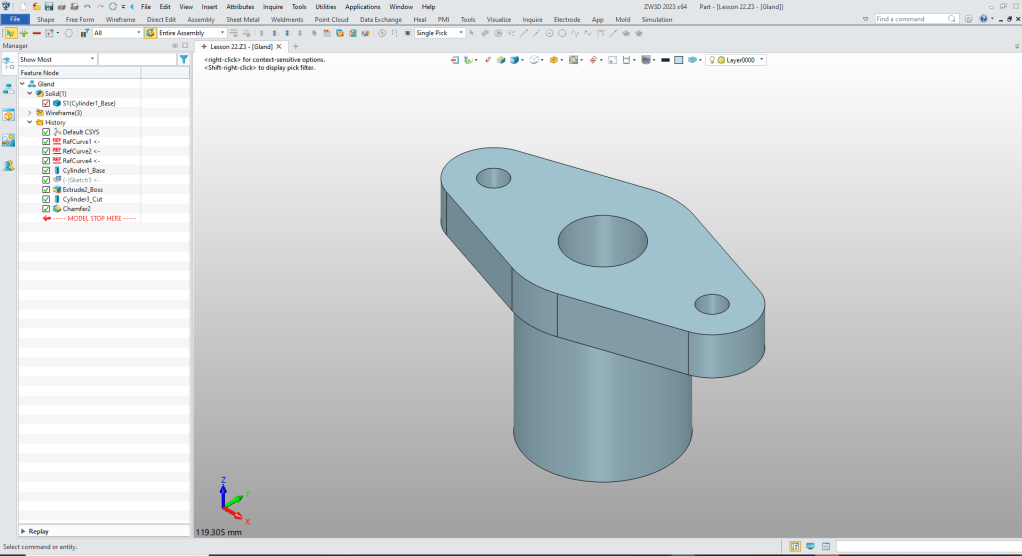Toggle the Extrude2_Boss checkbox
The width and height of the screenshot is (1022, 556).
[46, 189]
